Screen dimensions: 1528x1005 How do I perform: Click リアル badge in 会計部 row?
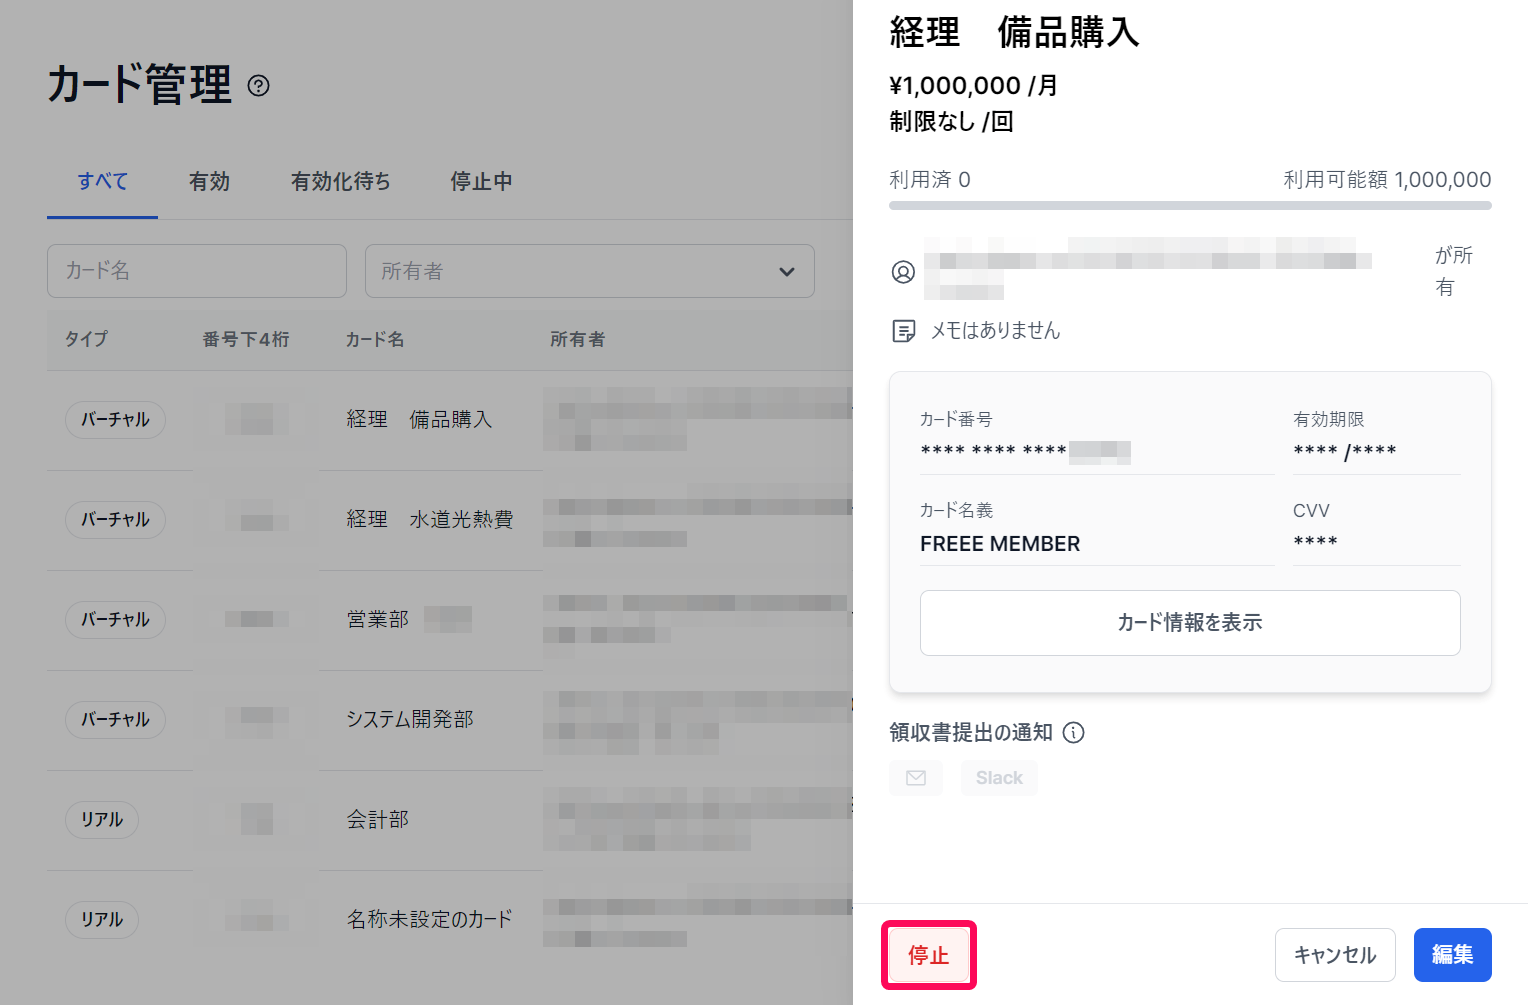coord(102,820)
